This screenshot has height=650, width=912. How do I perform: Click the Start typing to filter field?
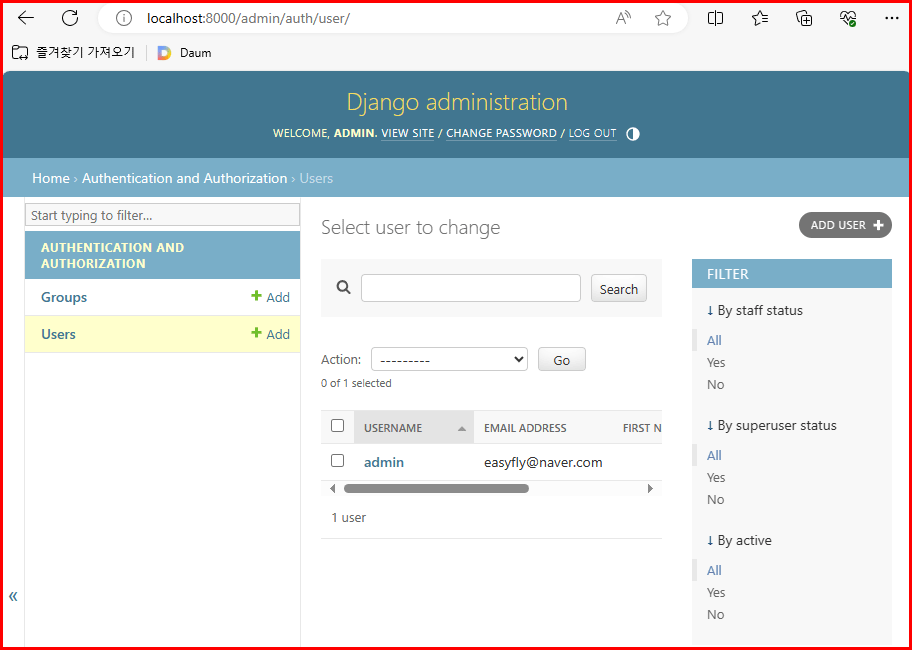pos(162,215)
